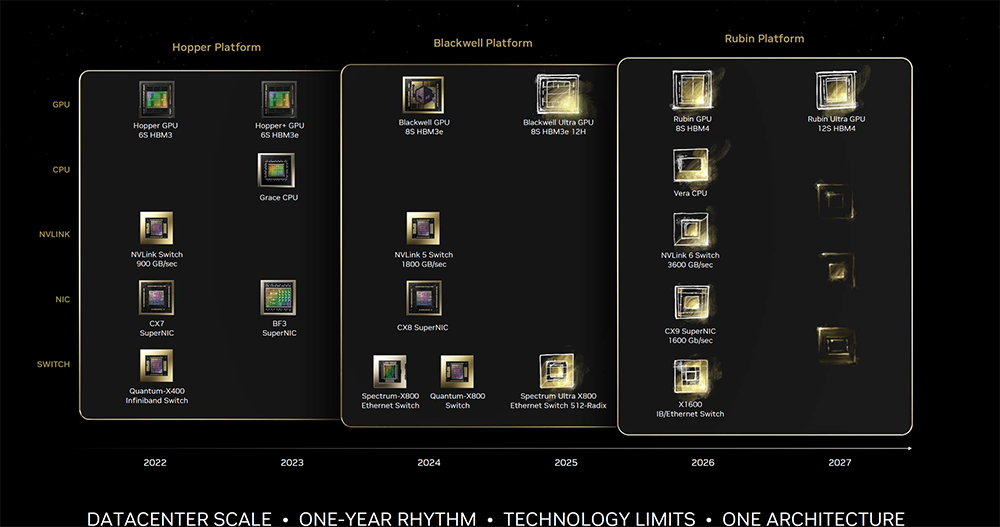Select the Spectrum Ultra X800 chip sketch
Viewport: 1000px width, 527px height.
tap(557, 371)
